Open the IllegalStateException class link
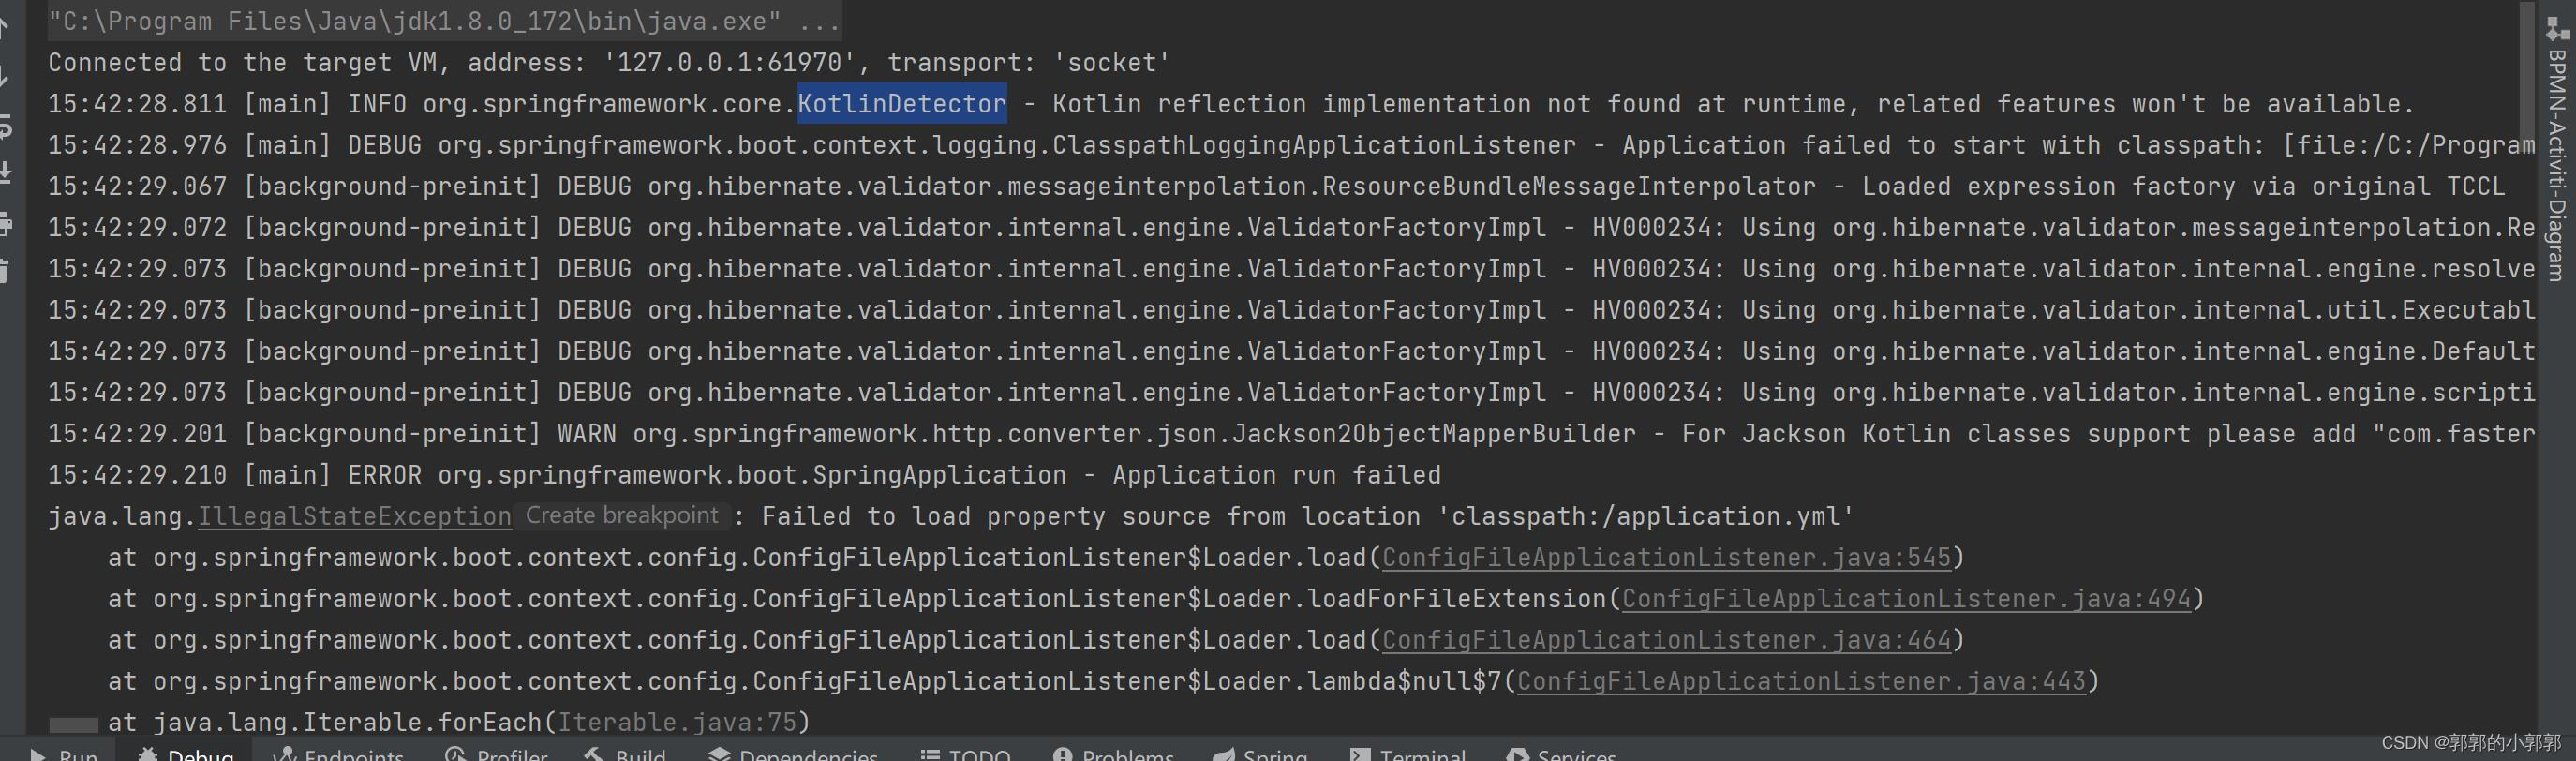 [x=354, y=515]
